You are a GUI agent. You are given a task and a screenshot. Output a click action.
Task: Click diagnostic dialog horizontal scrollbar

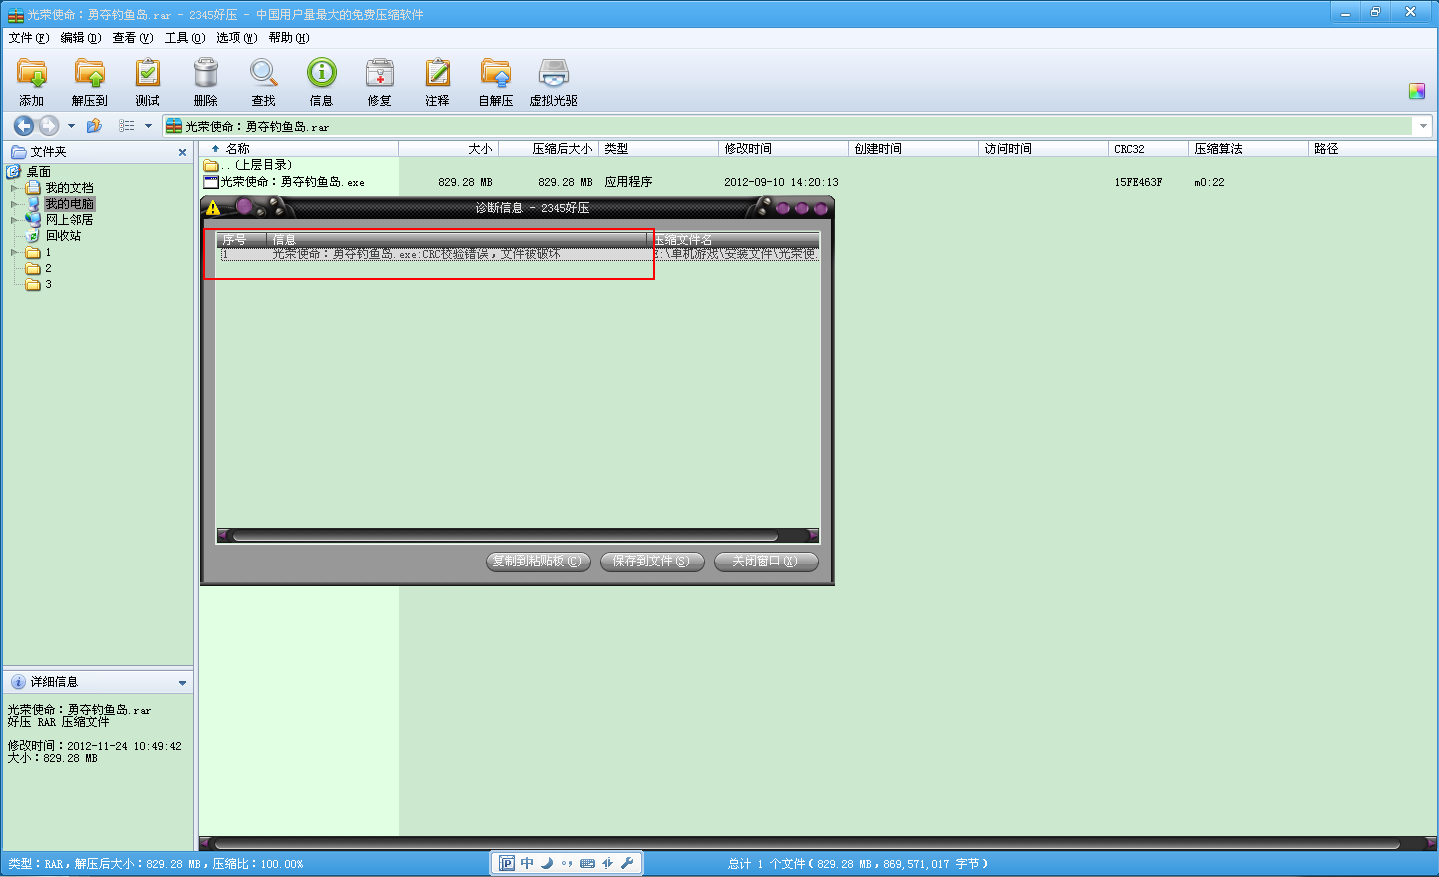[x=505, y=535]
